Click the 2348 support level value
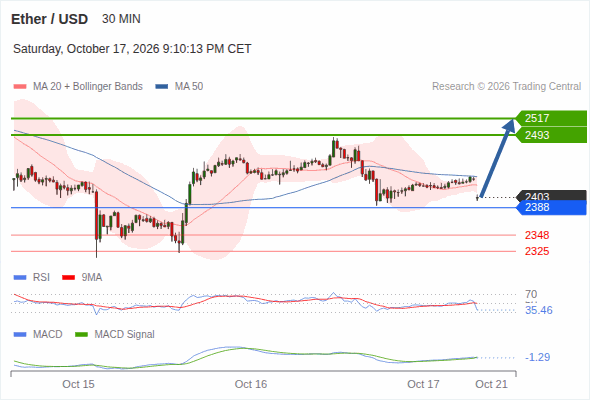The image size is (590, 400). tap(537, 235)
